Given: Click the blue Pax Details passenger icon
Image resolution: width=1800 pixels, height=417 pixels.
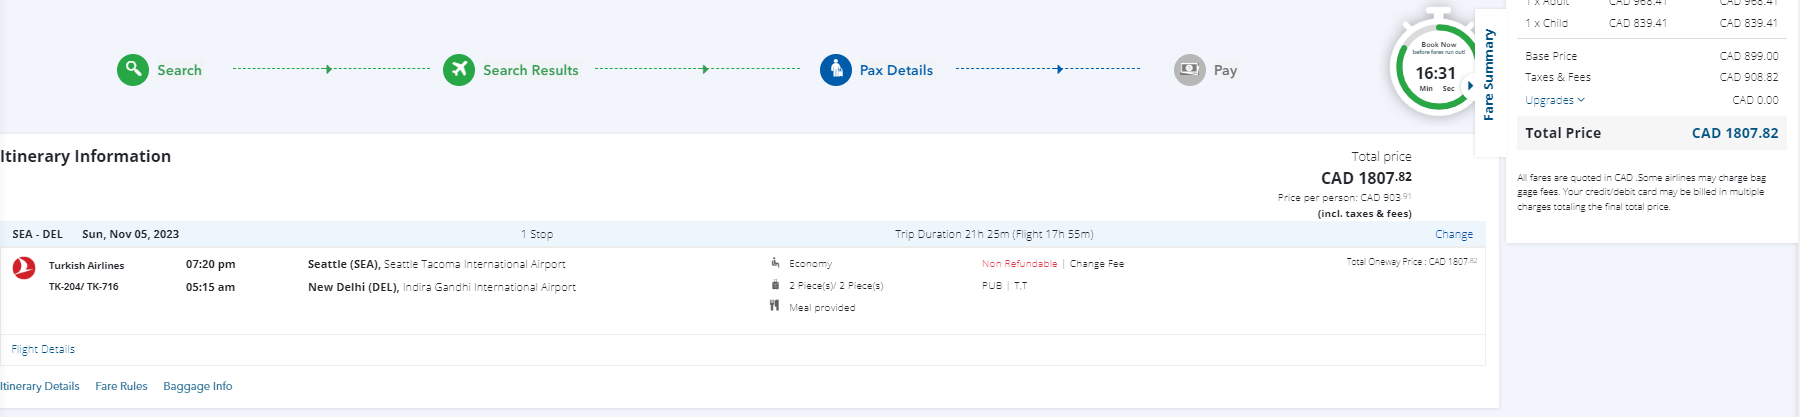Looking at the screenshot, I should pos(836,70).
